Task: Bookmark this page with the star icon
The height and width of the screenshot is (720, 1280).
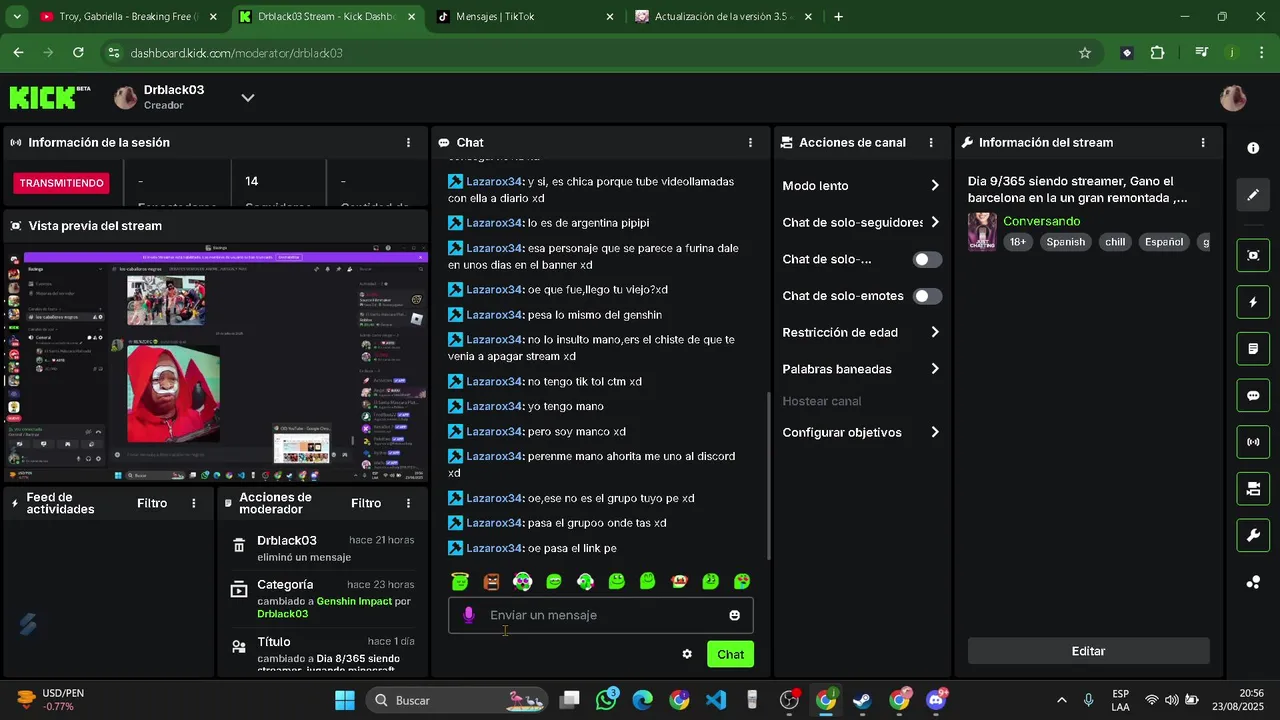Action: pyautogui.click(x=1085, y=53)
